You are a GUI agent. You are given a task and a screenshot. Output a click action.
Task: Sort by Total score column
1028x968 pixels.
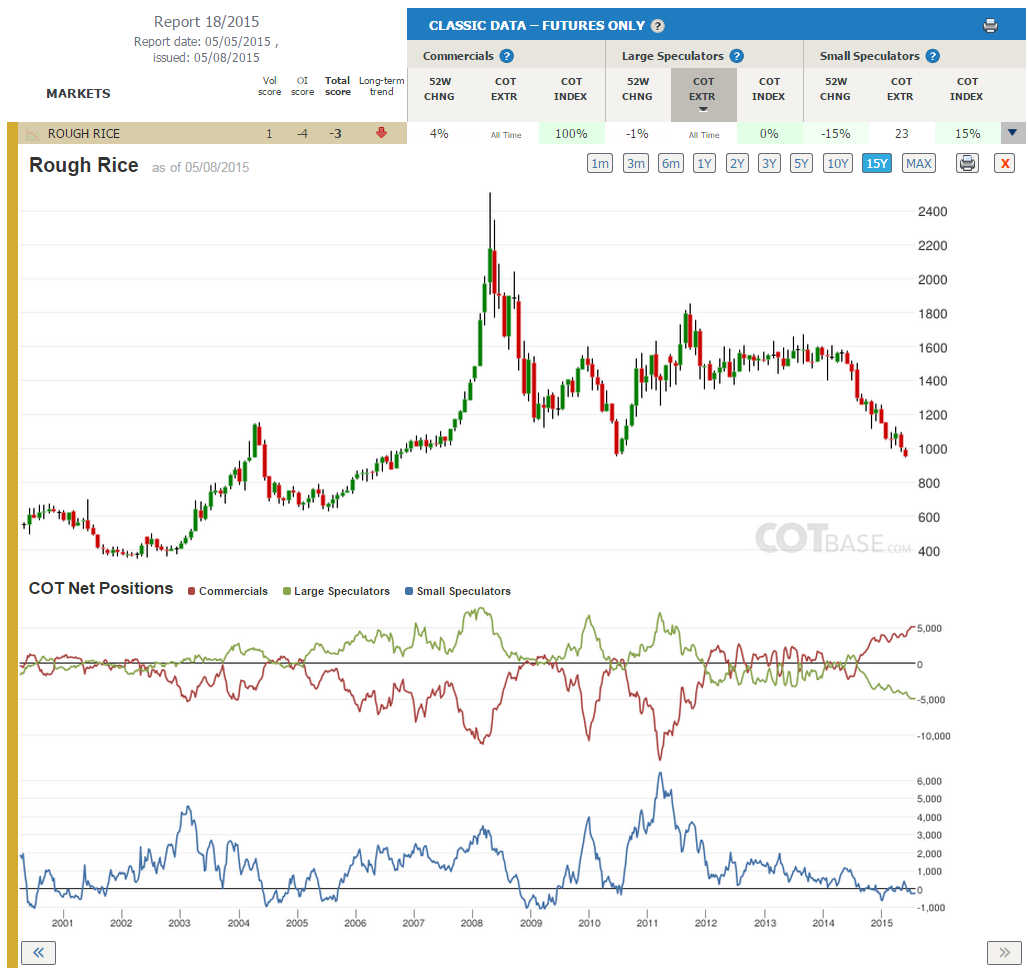click(x=338, y=86)
